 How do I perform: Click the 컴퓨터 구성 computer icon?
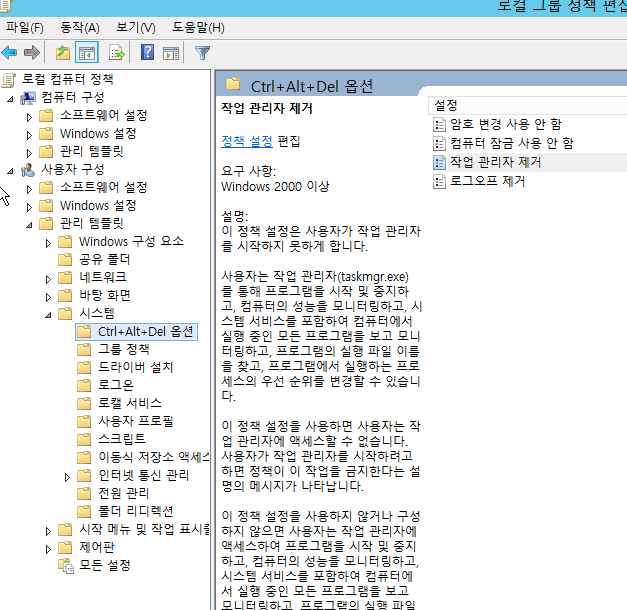coord(28,98)
